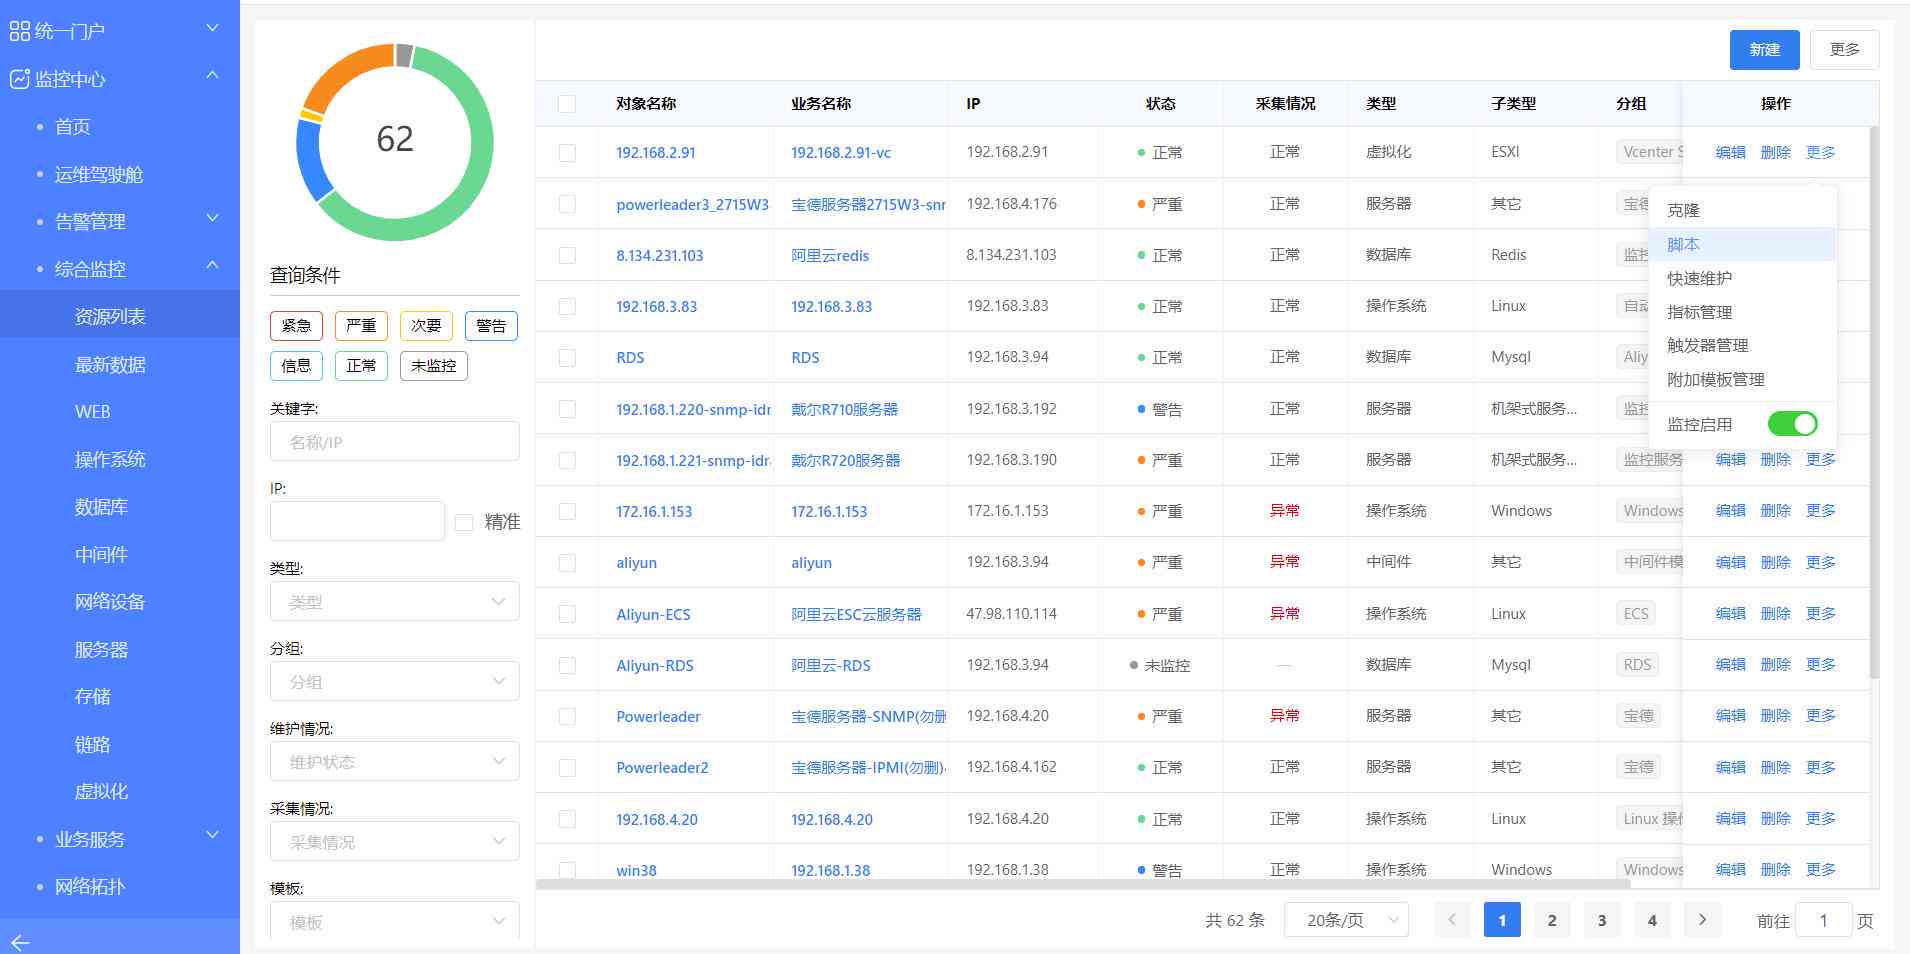Go to page 2
The height and width of the screenshot is (954, 1910).
[x=1552, y=920]
